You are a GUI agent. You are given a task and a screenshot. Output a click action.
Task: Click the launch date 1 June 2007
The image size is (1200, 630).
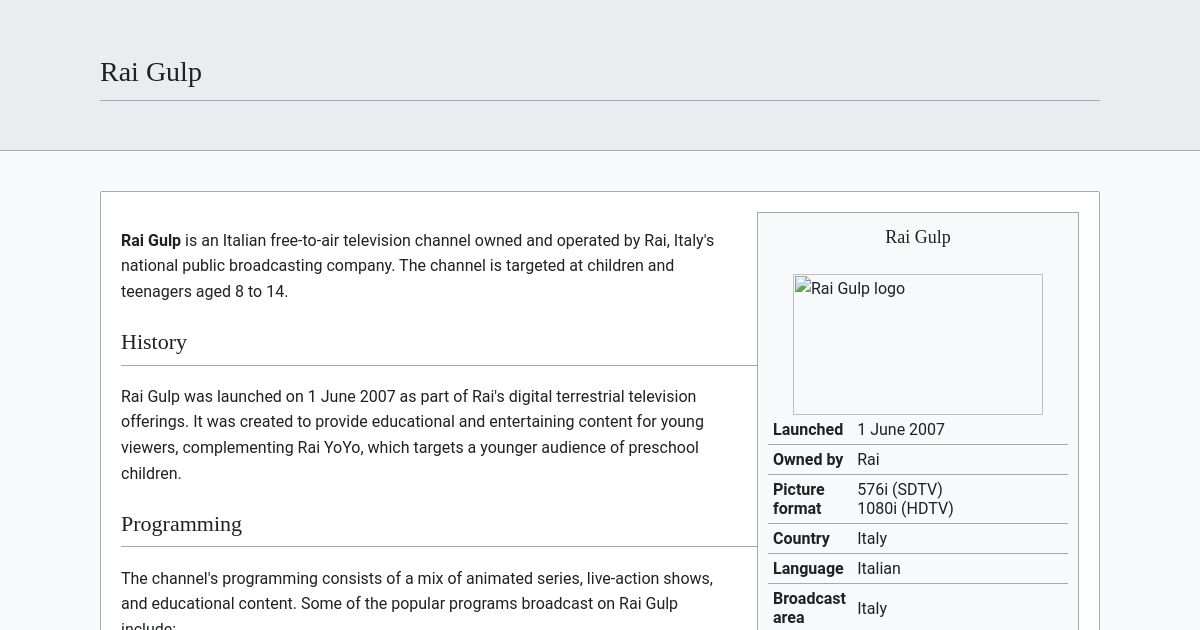point(901,429)
